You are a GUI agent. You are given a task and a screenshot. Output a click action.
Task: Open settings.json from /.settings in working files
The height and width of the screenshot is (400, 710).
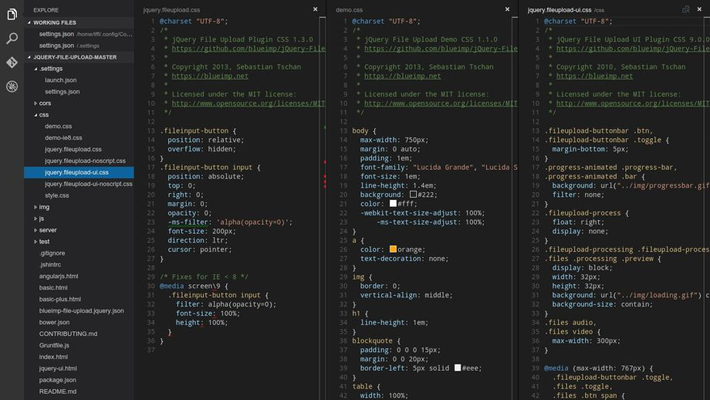pos(79,46)
